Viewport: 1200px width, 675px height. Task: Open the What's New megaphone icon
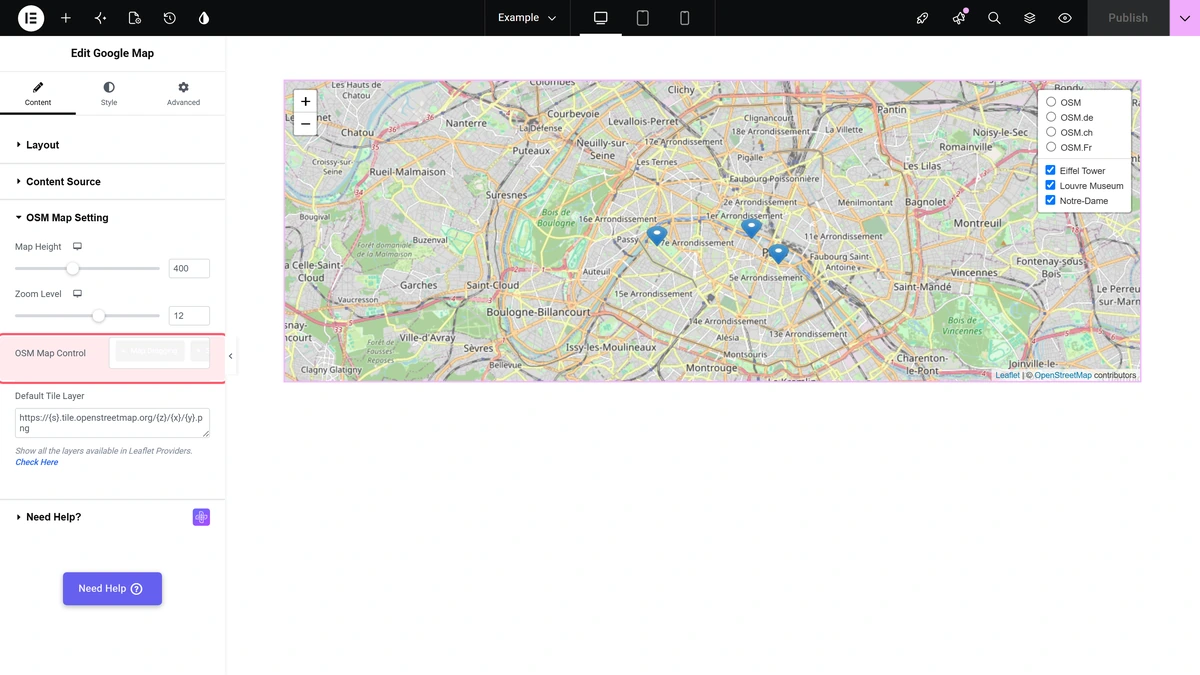(x=959, y=18)
